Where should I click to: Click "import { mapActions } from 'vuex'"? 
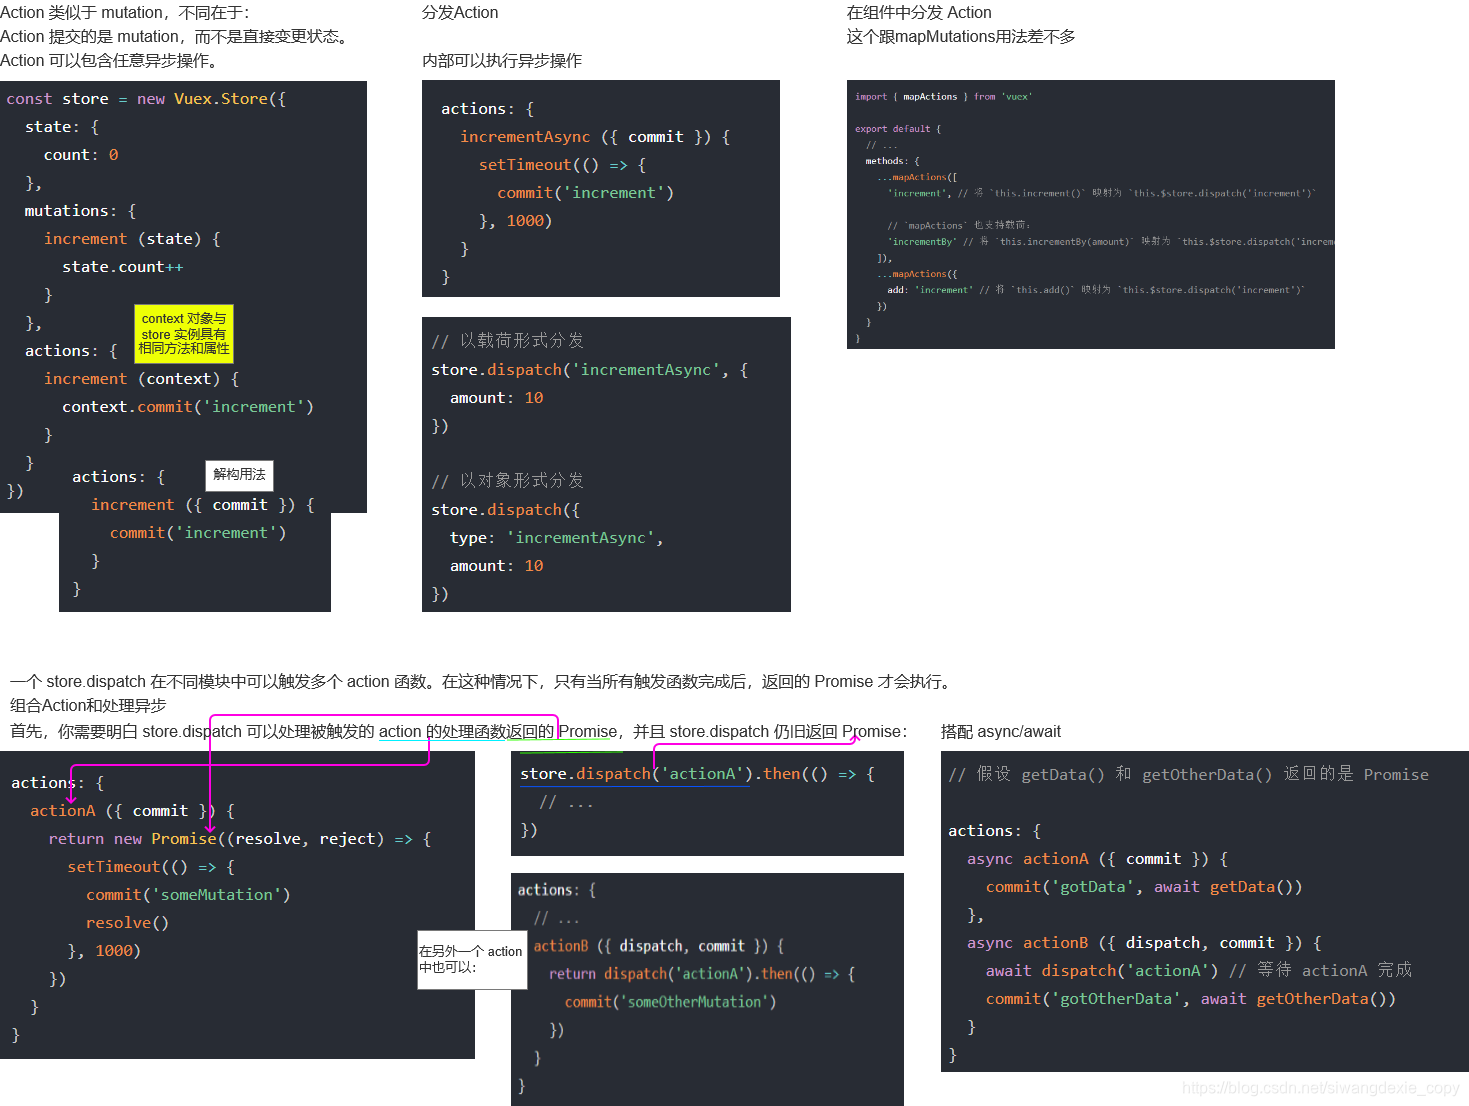click(943, 97)
